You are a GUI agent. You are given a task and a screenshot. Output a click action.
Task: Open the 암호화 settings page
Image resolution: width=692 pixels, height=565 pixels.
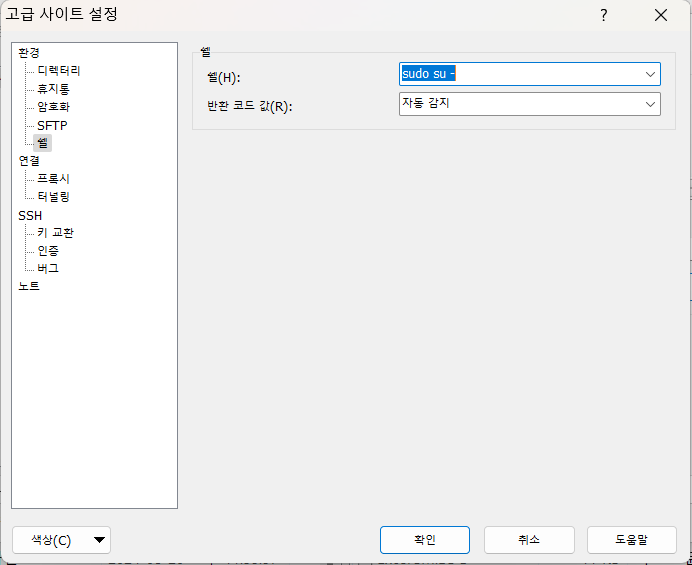pos(53,107)
